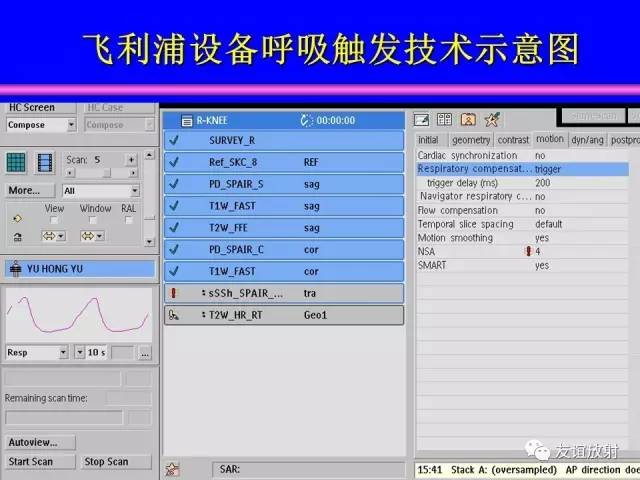
Task: Select the sSSh_SPAIR tra scan row
Action: [x=284, y=293]
